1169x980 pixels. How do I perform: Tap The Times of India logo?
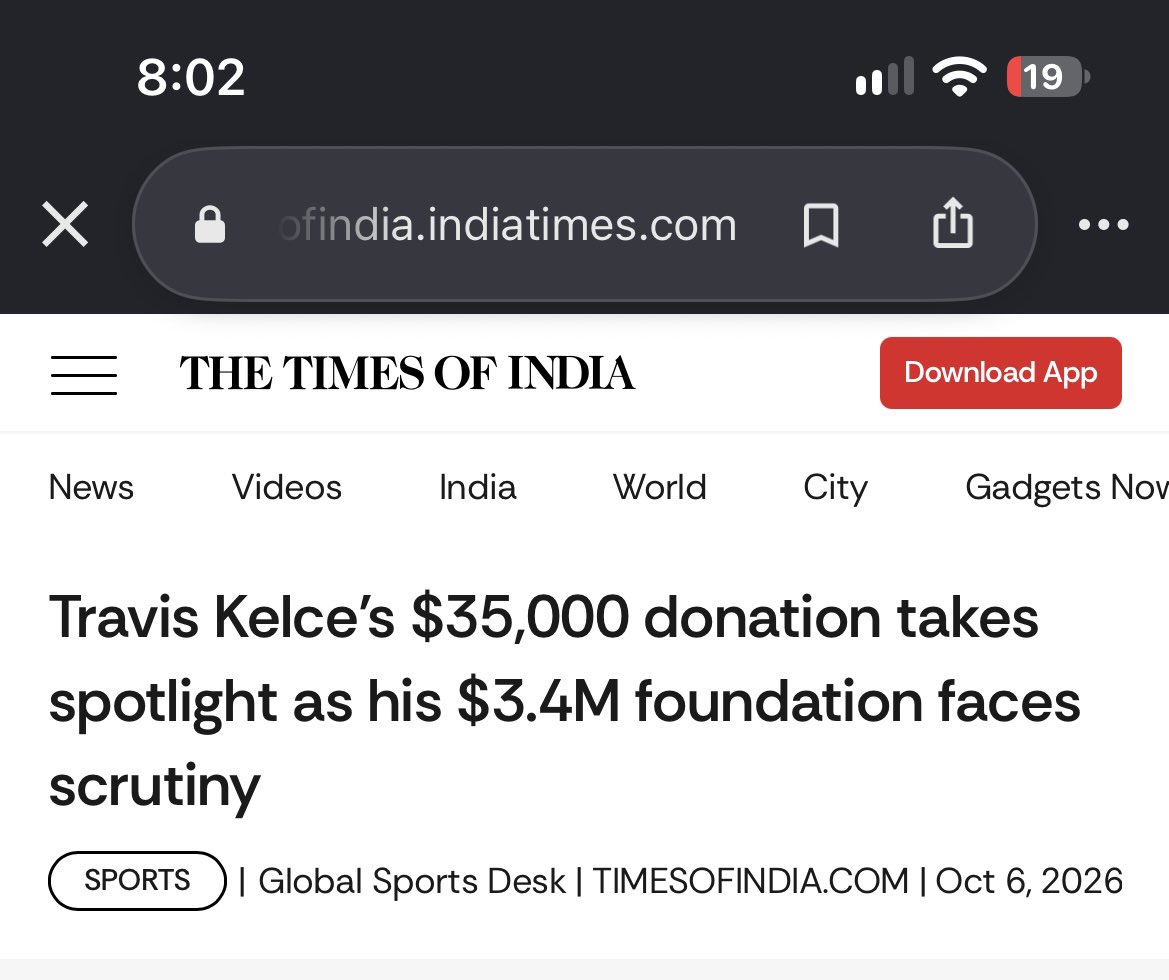click(406, 373)
